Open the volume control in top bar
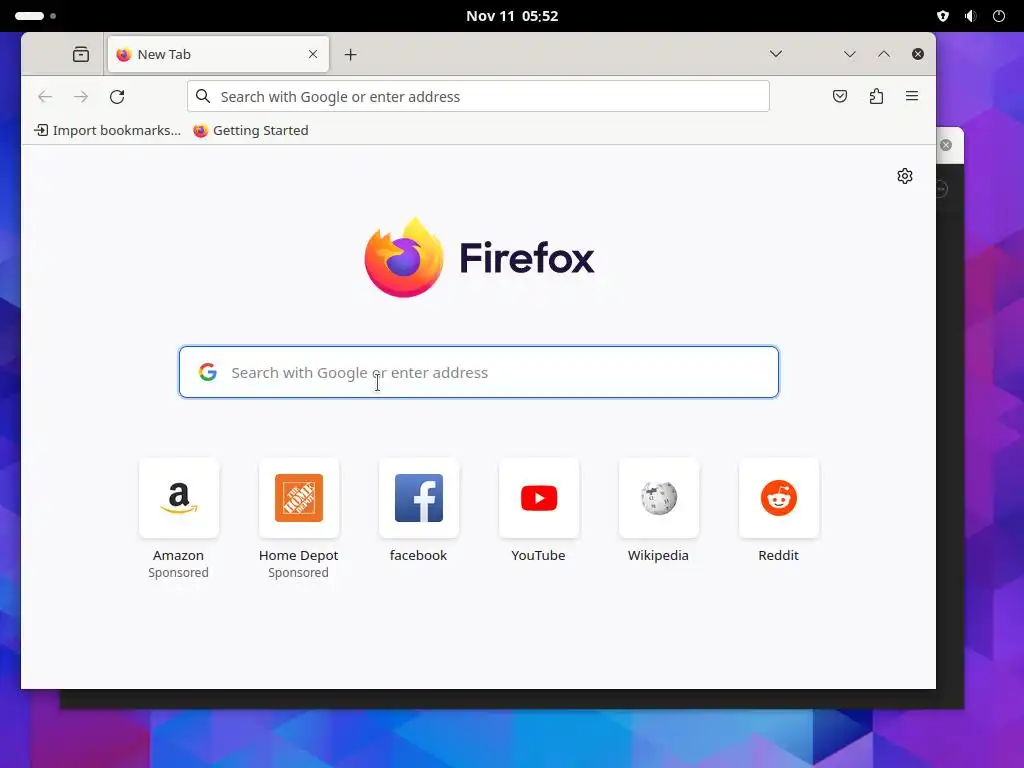This screenshot has height=768, width=1024. (970, 16)
